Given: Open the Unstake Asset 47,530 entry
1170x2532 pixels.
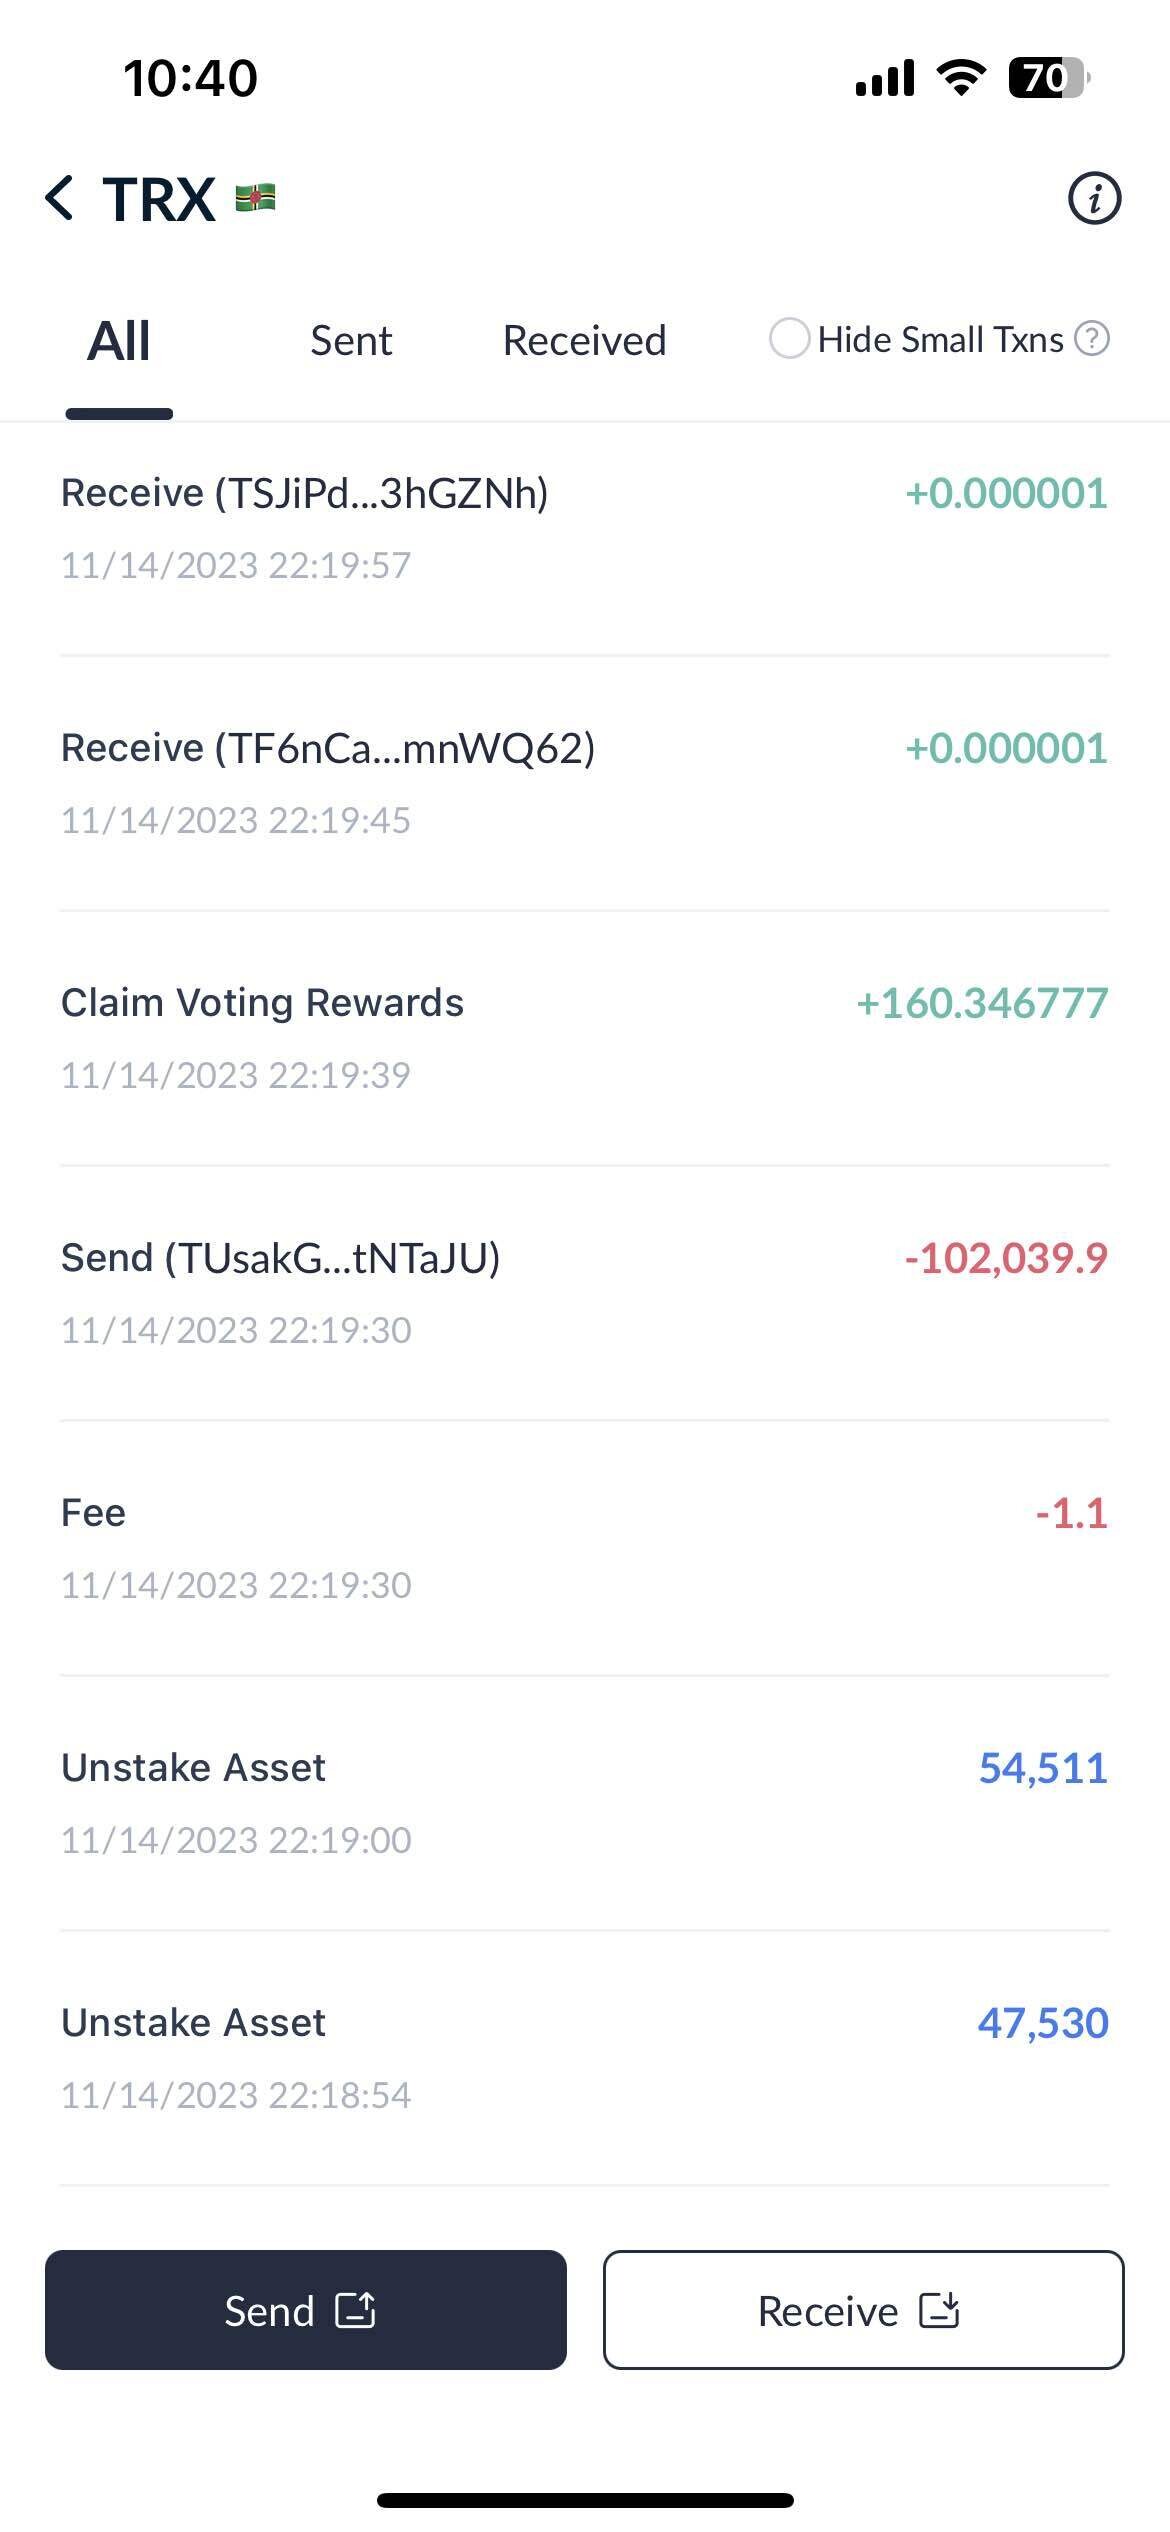Looking at the screenshot, I should tap(584, 2058).
